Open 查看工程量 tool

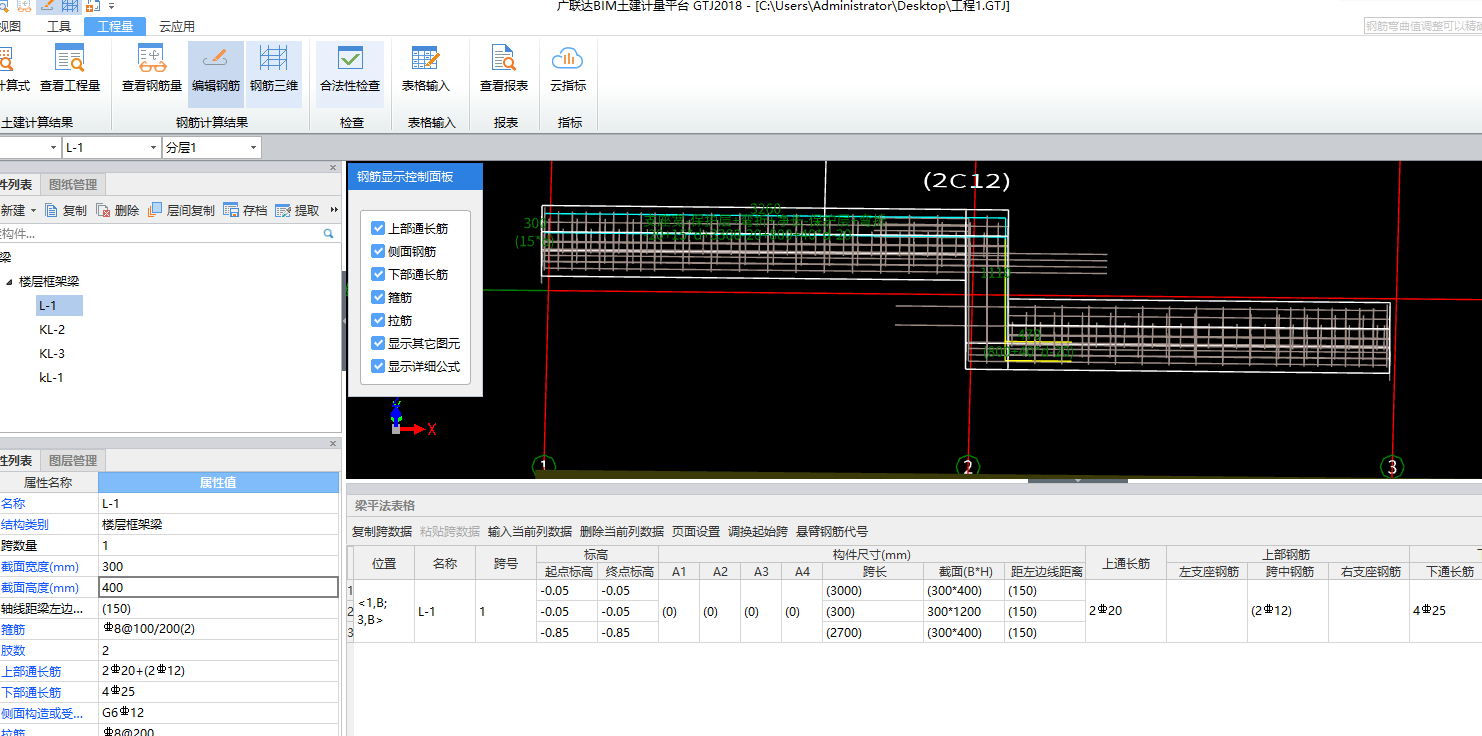[70, 69]
